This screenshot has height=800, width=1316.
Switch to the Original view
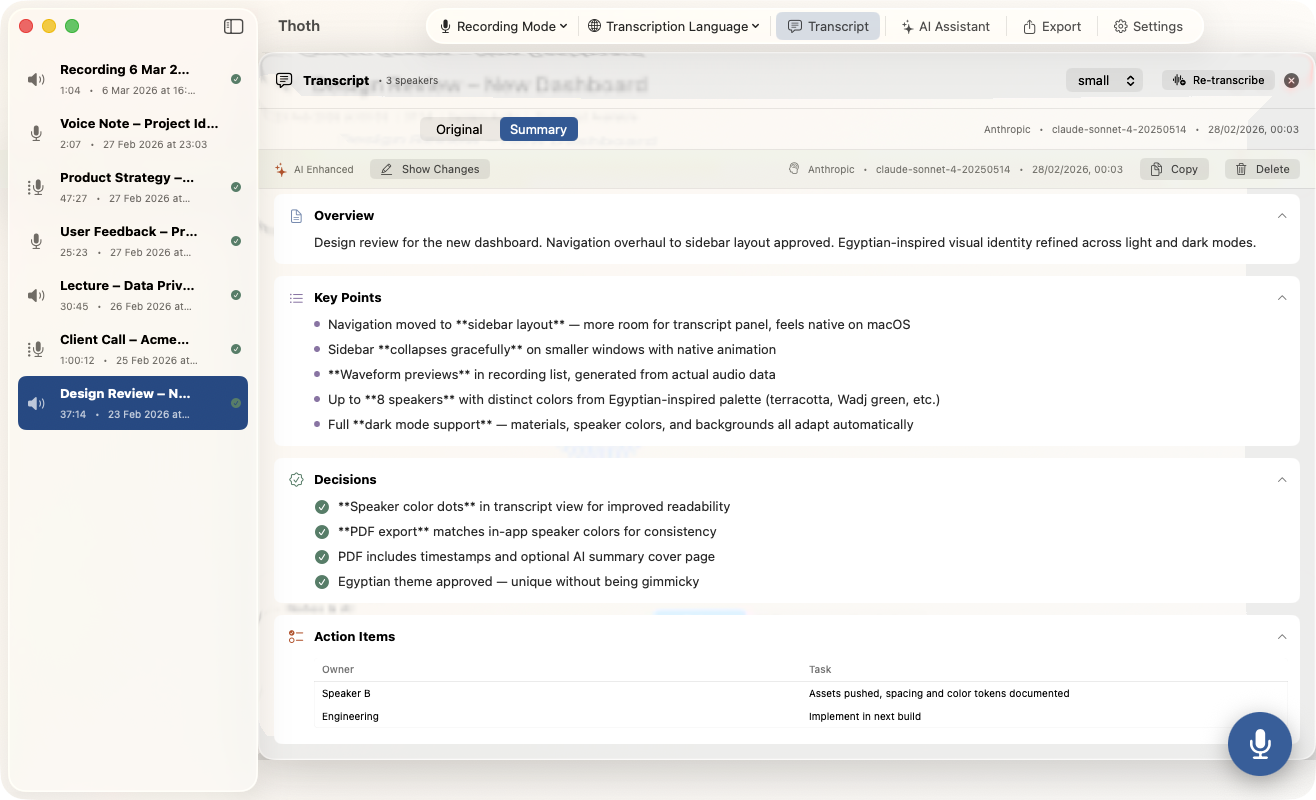(x=459, y=129)
